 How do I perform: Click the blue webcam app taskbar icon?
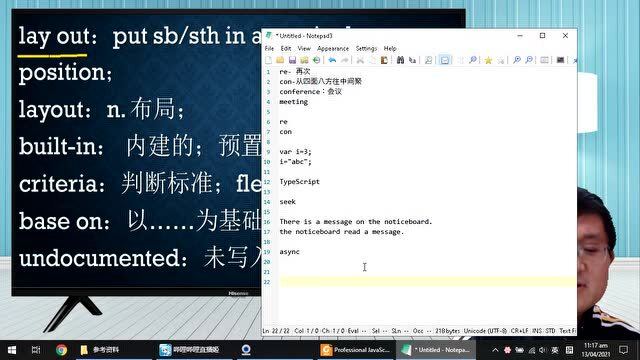coord(246,350)
